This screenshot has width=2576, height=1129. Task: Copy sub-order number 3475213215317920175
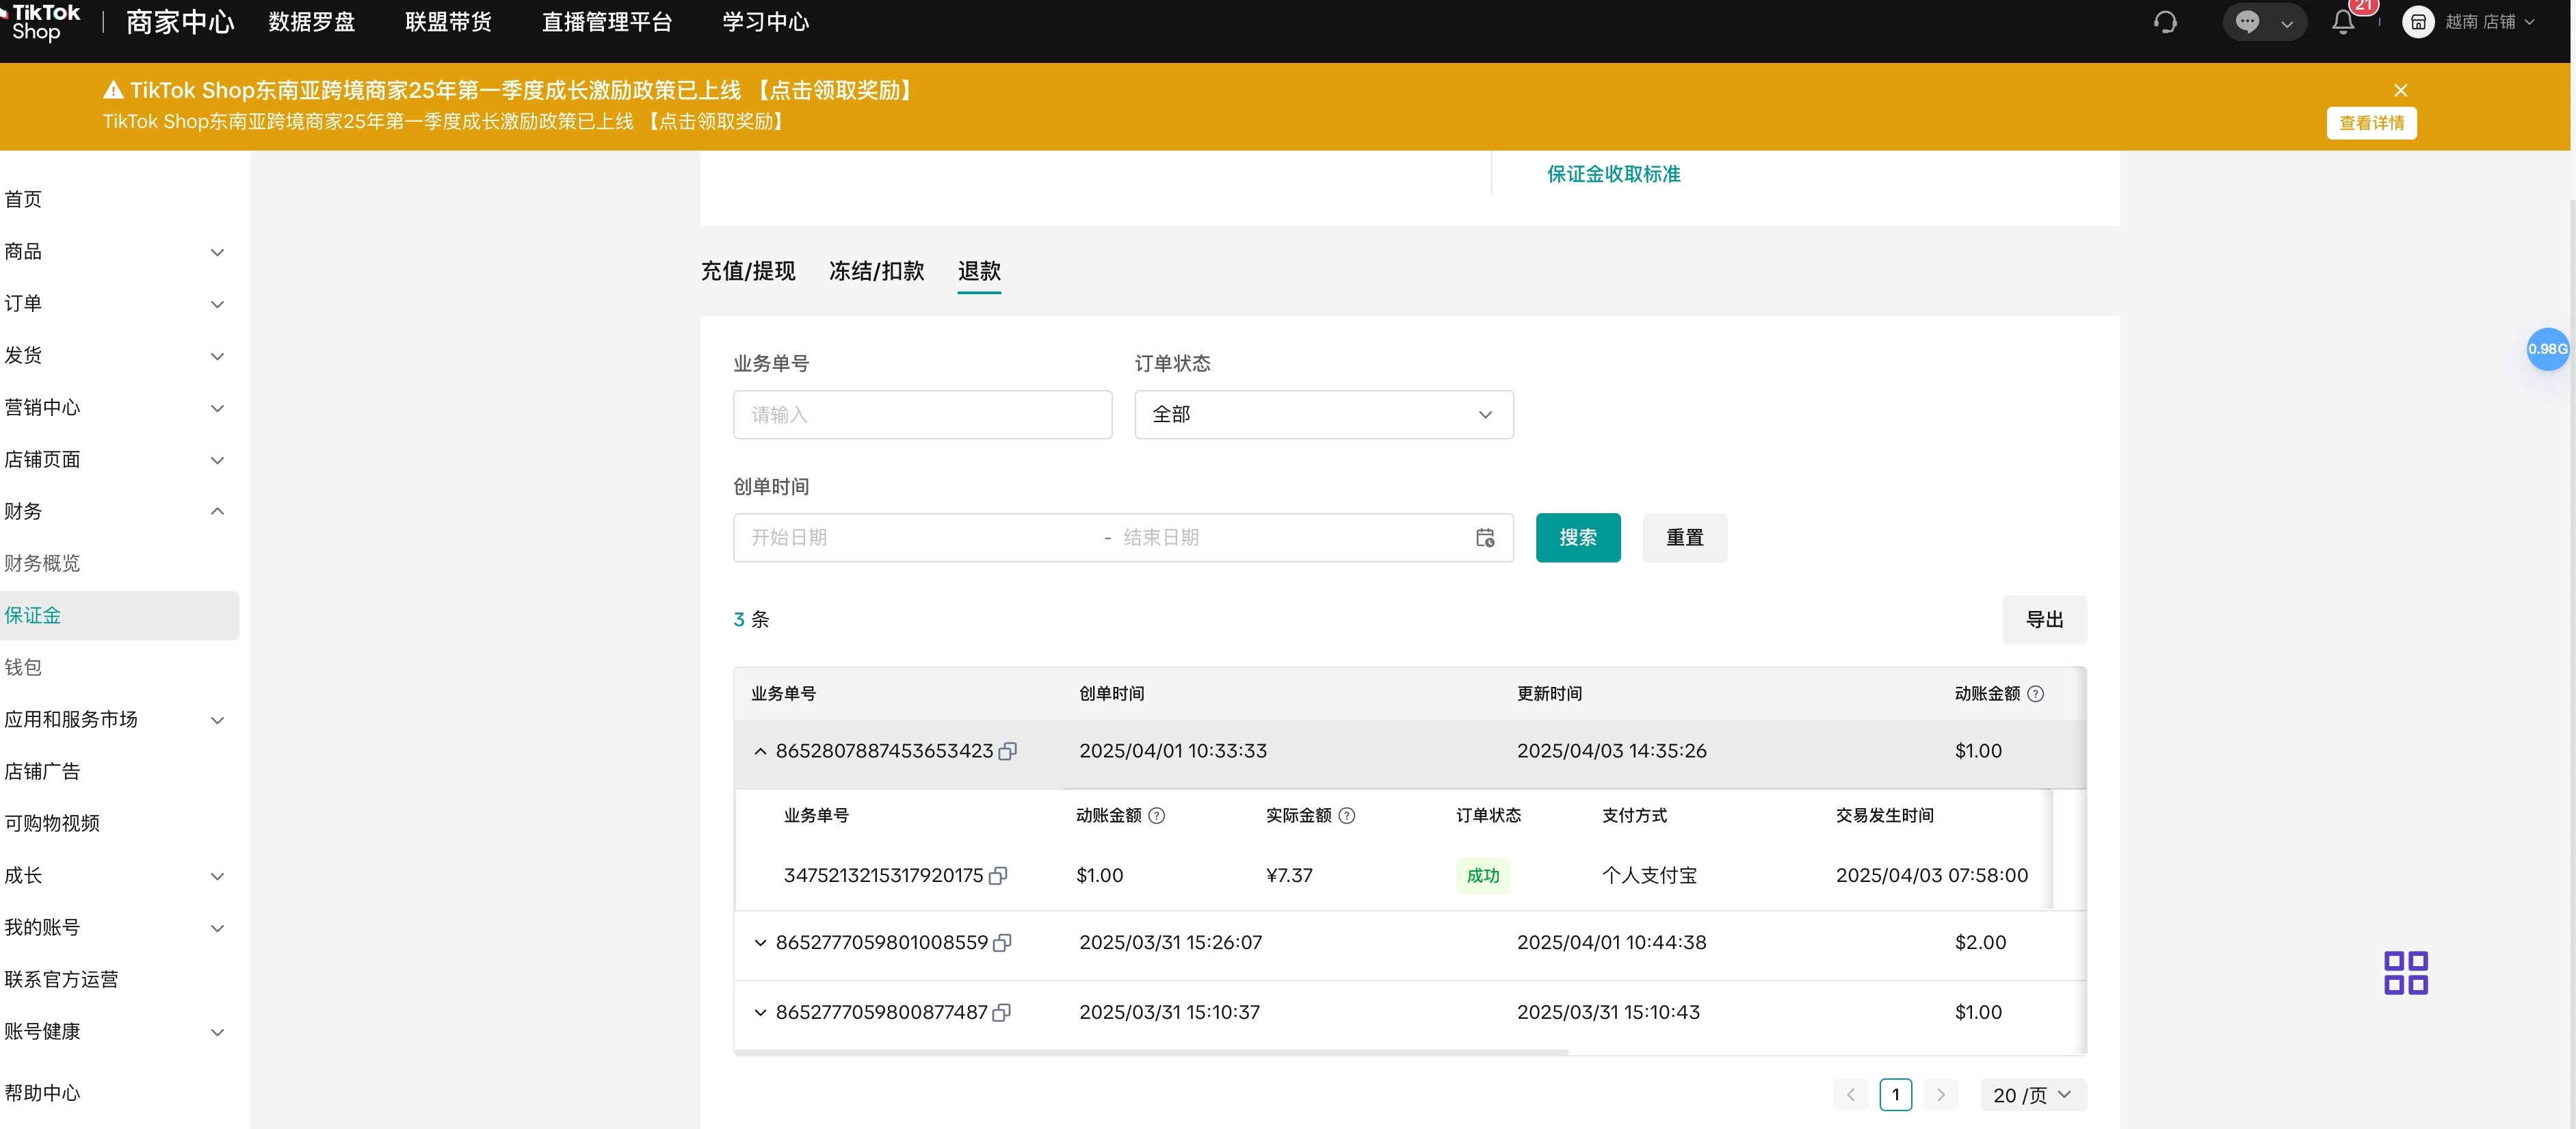click(x=998, y=876)
